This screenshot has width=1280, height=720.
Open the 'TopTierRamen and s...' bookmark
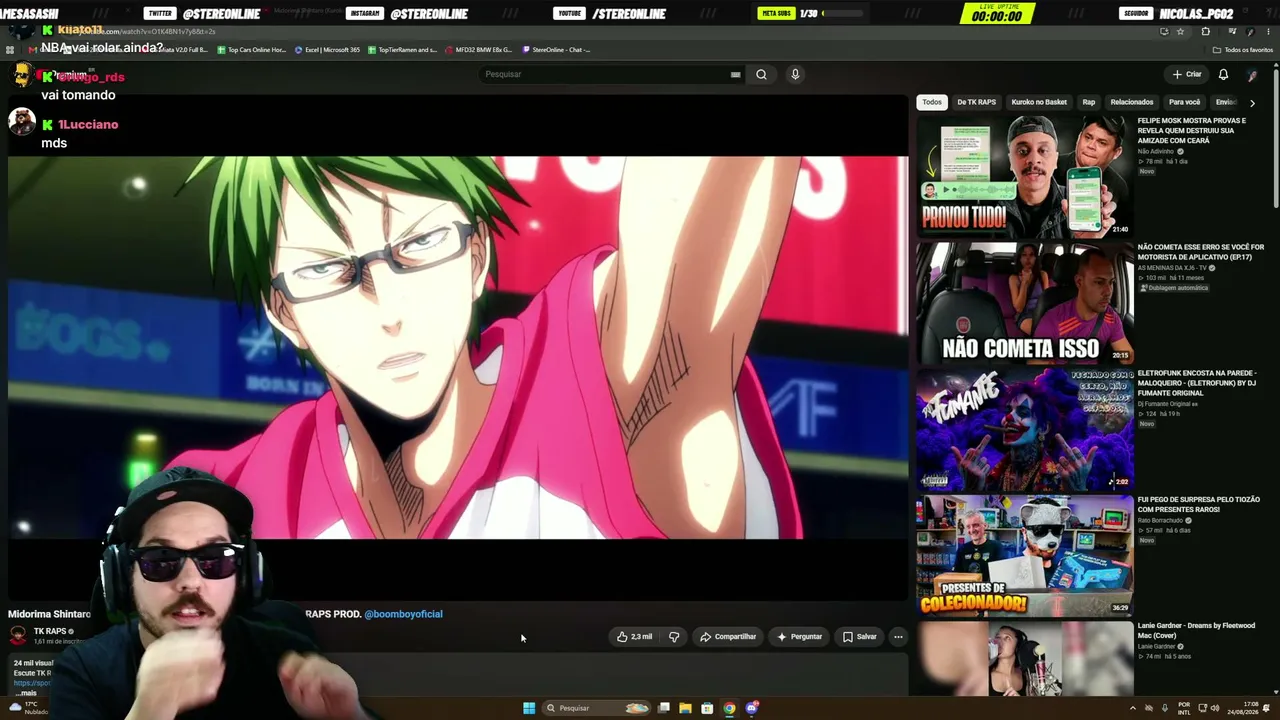click(x=402, y=50)
